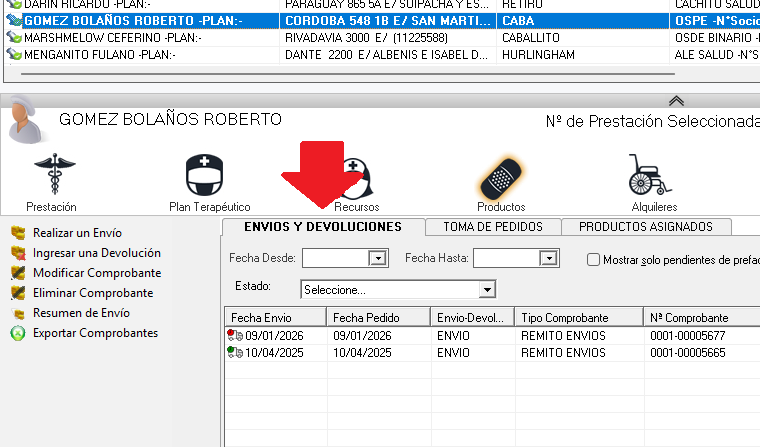Open the Alquileres wheelchair icon
Screen dimensions: 760x447
[650, 176]
